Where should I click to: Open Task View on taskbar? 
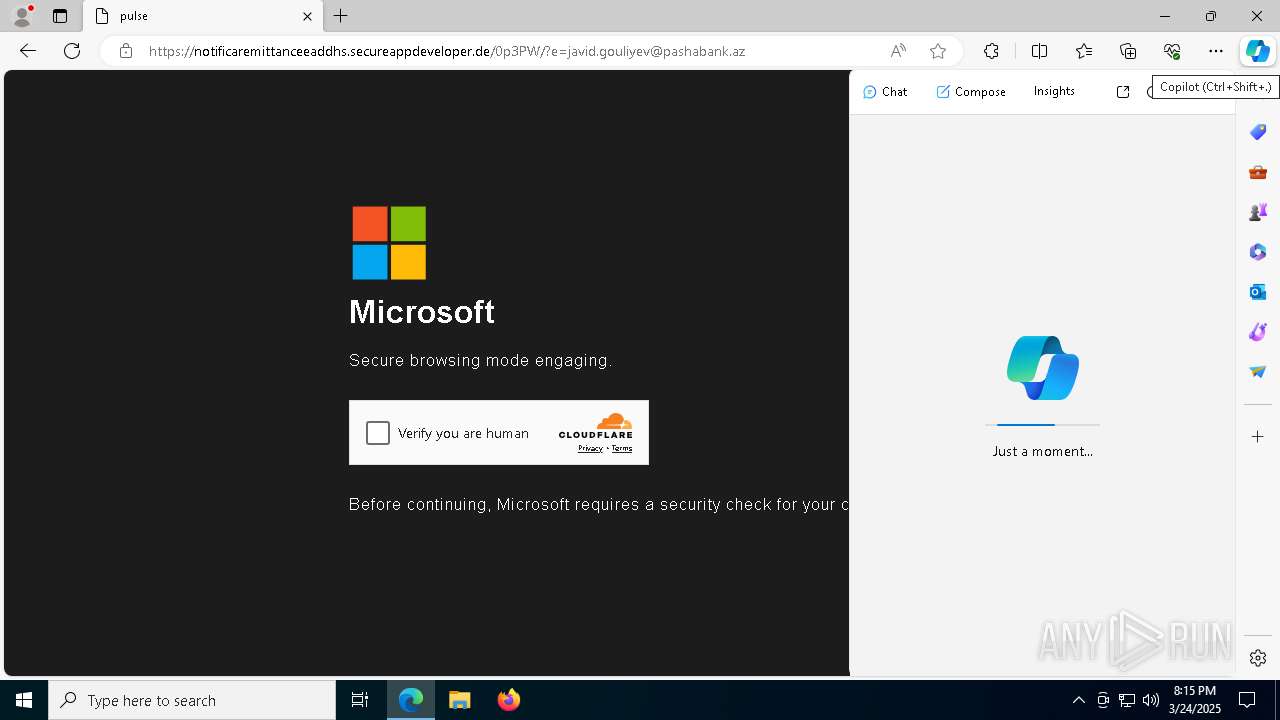[x=360, y=700]
